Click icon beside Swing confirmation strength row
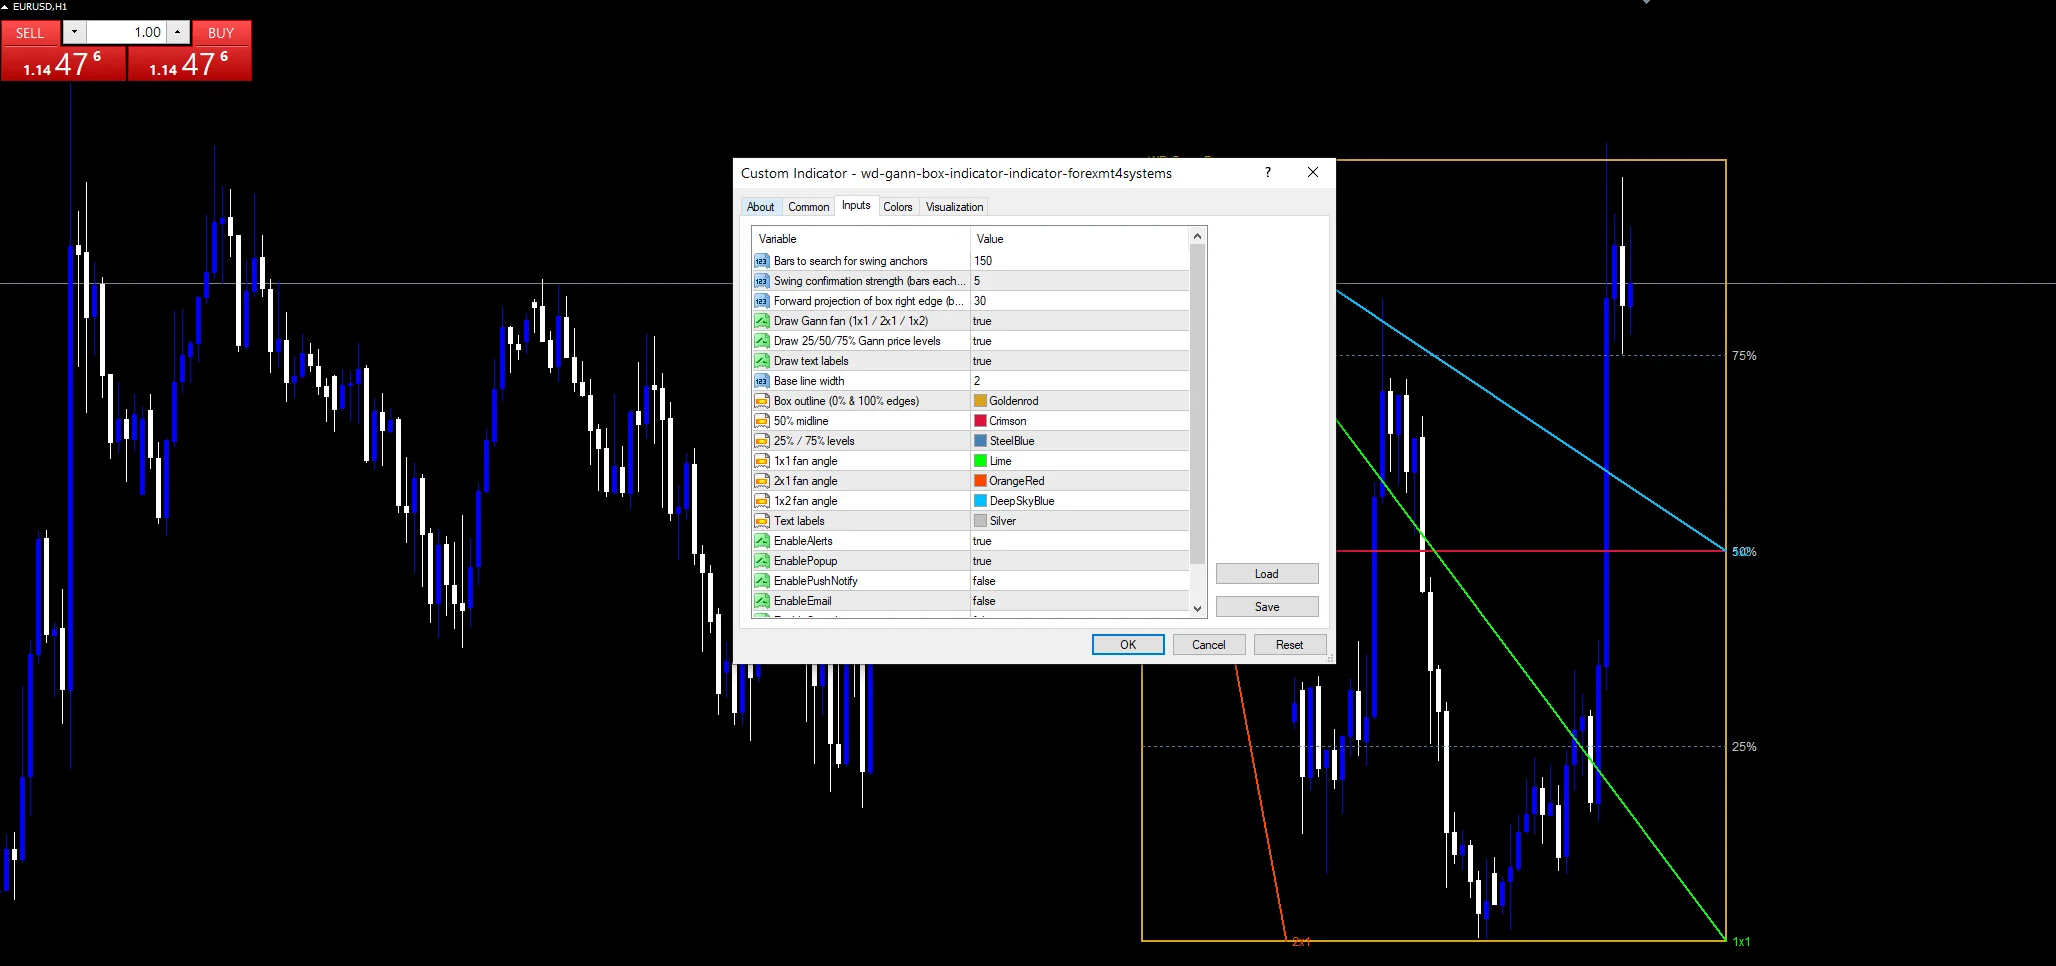This screenshot has width=2056, height=966. point(761,281)
